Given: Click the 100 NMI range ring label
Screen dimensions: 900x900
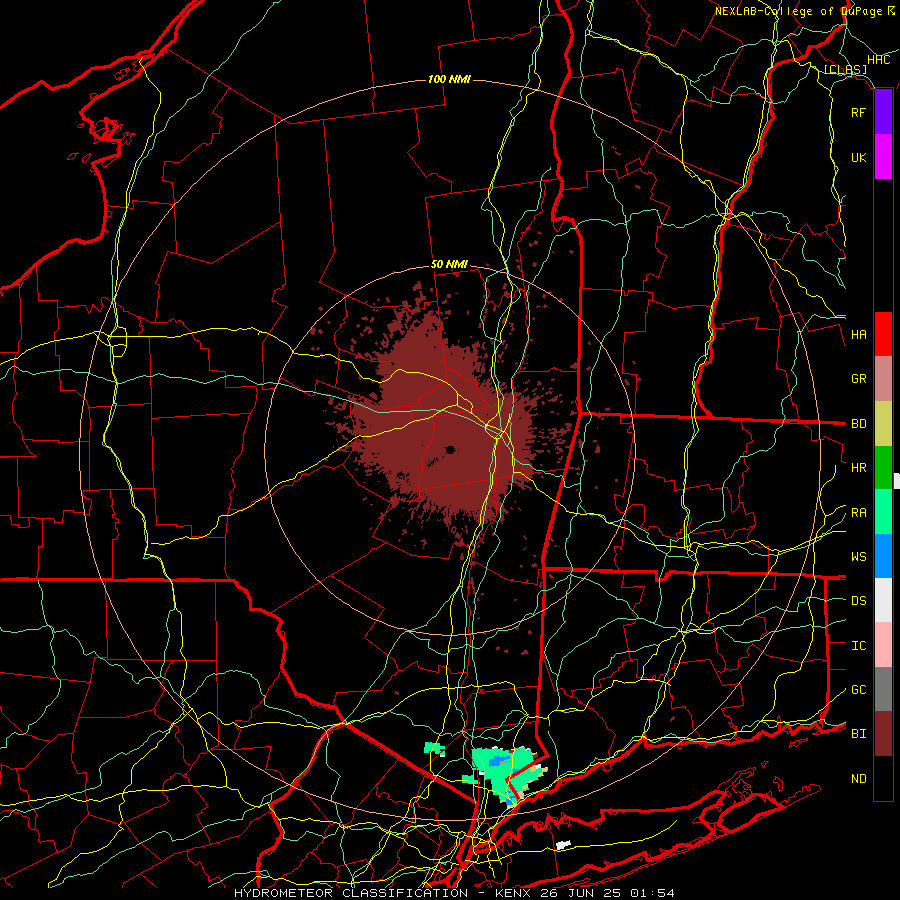Looking at the screenshot, I should (x=449, y=79).
